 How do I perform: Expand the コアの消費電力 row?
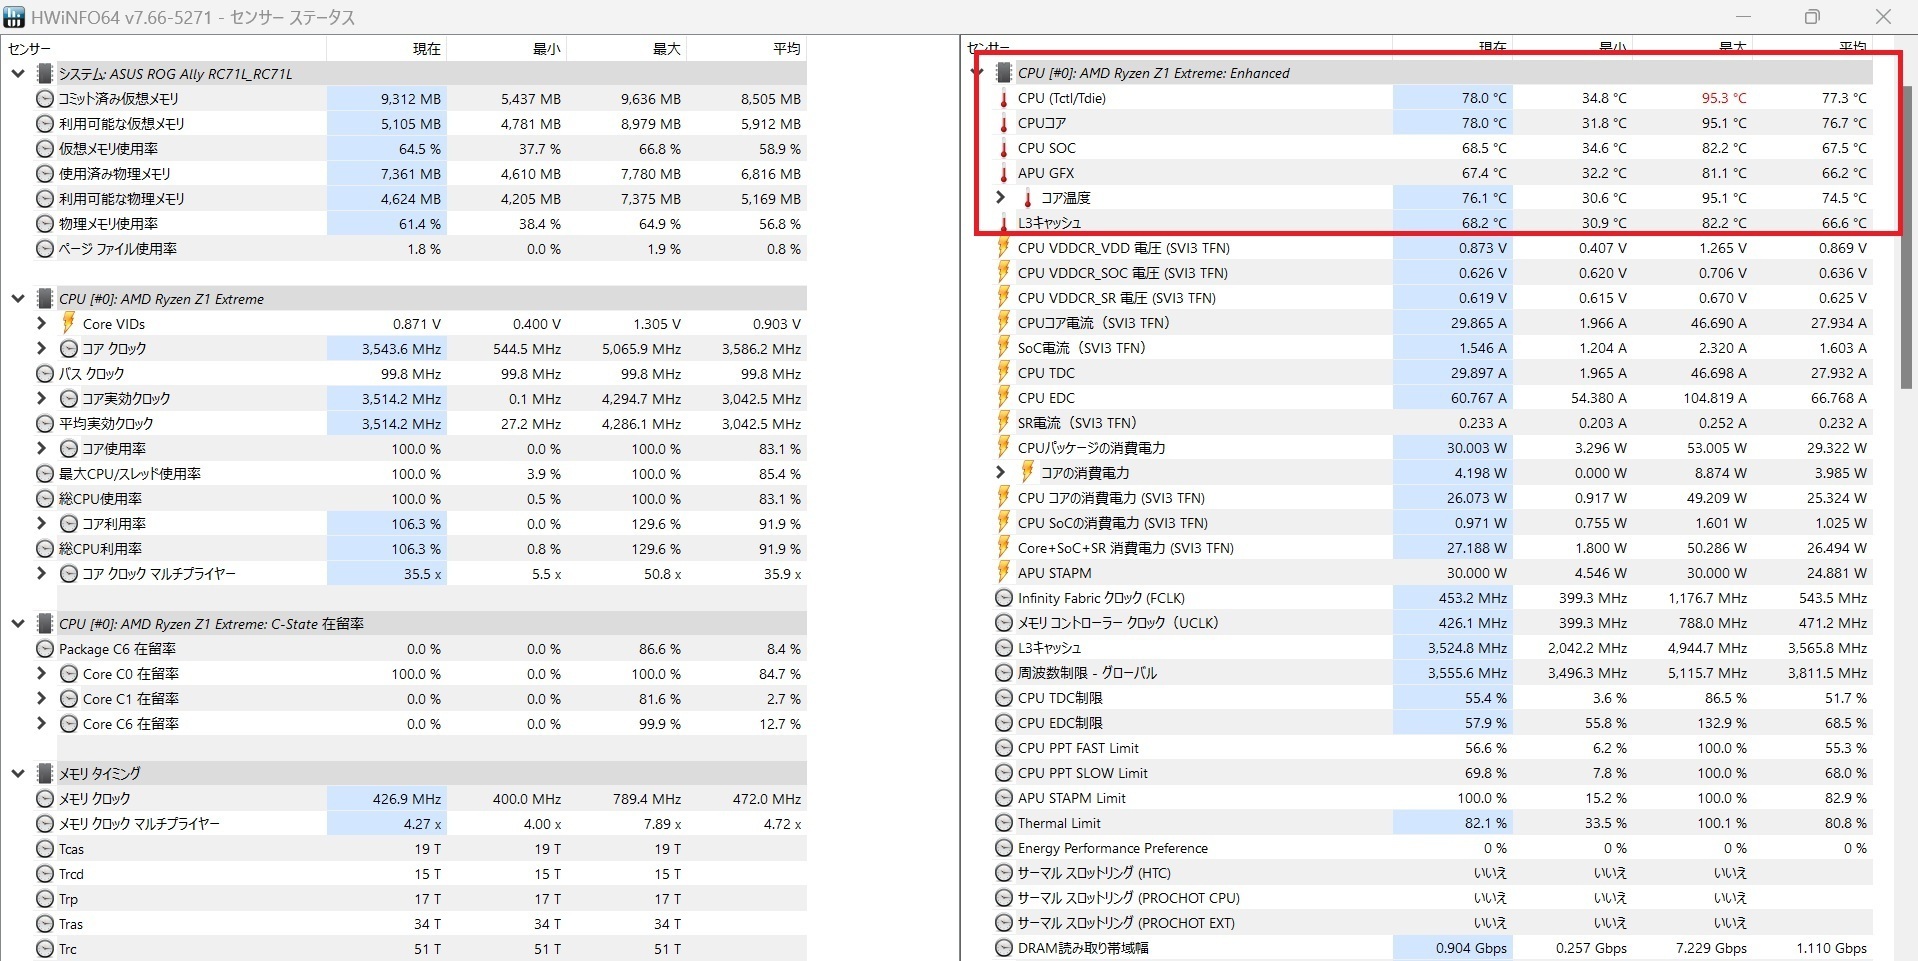click(x=1001, y=472)
